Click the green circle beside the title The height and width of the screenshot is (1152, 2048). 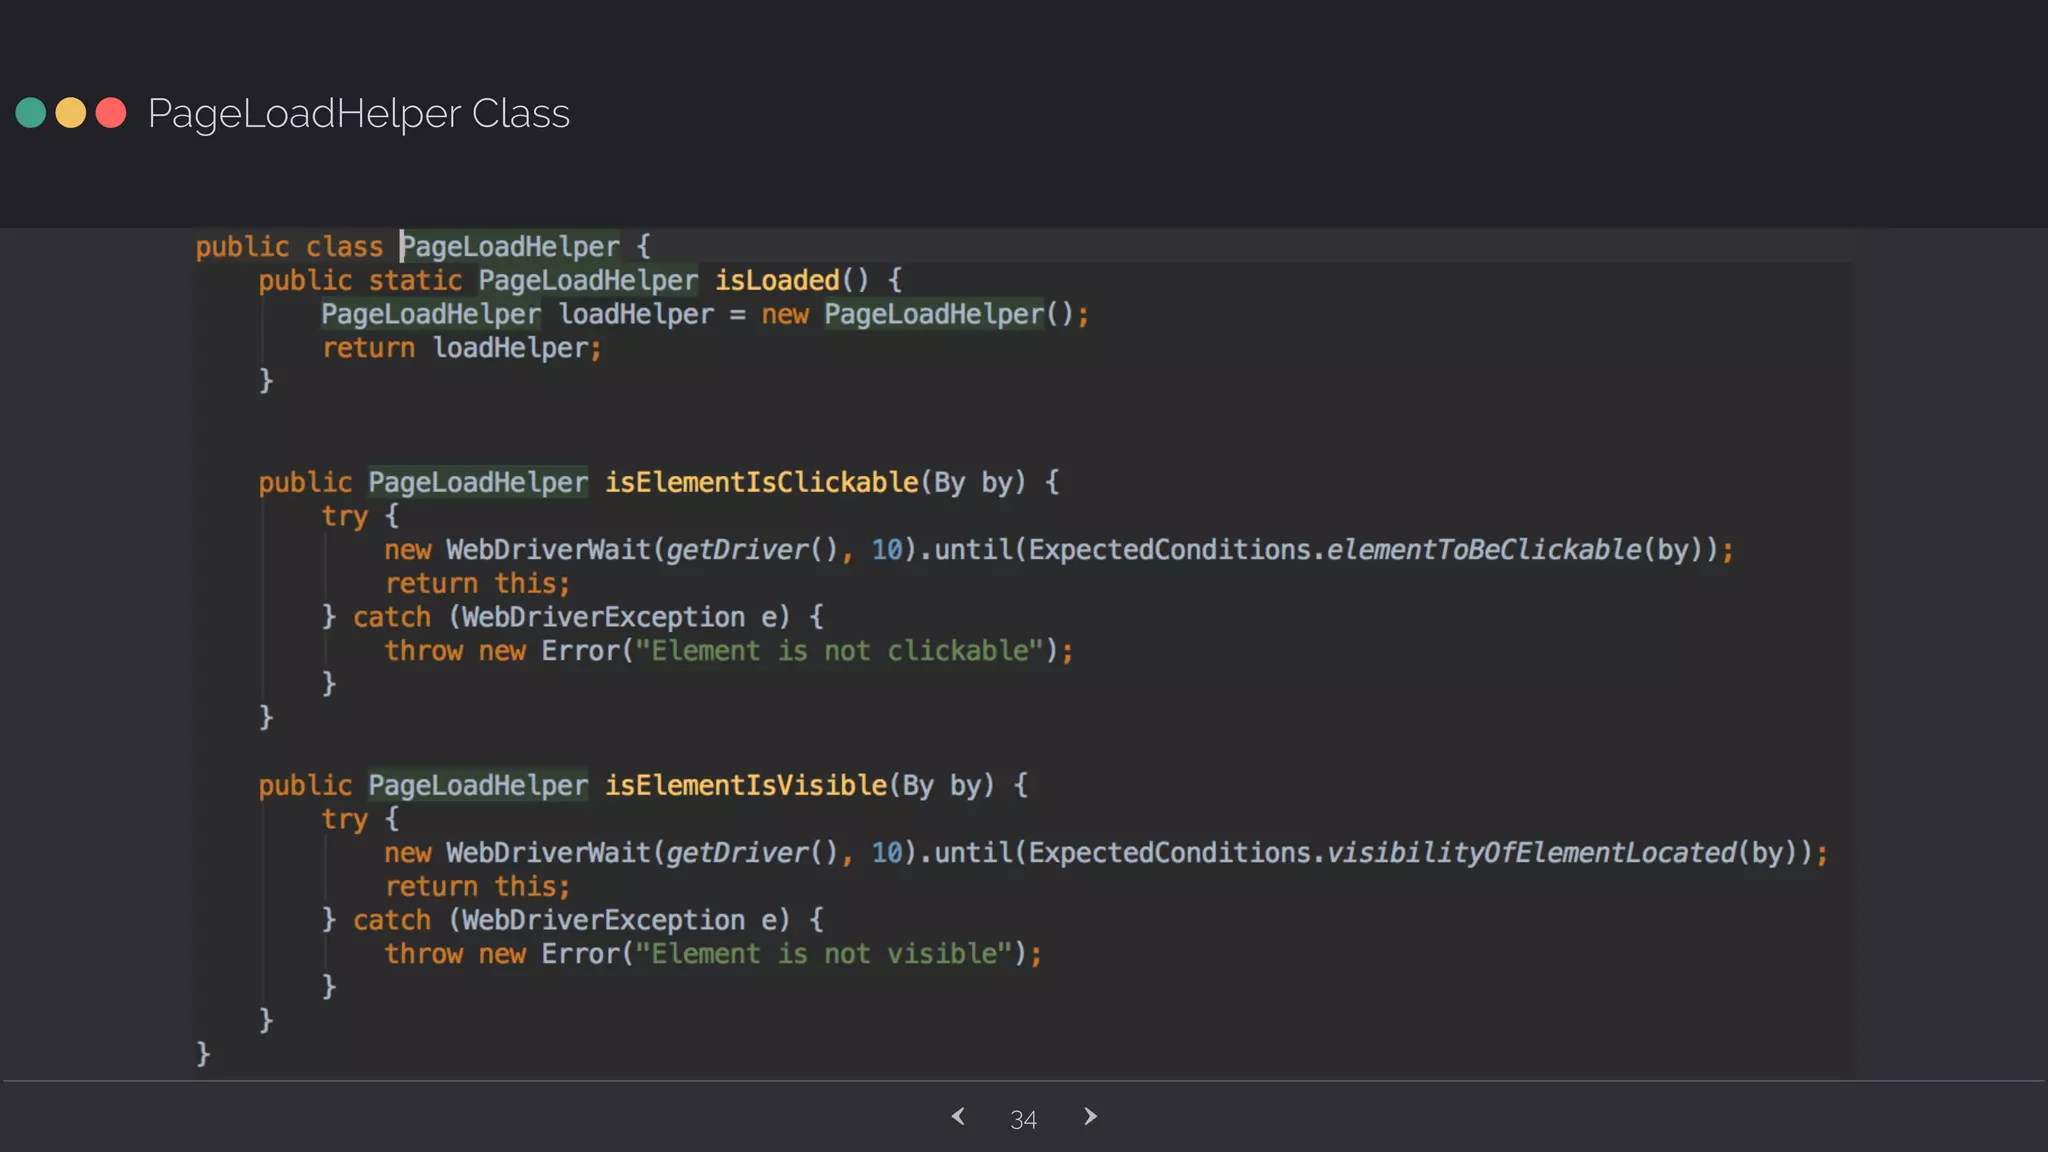coord(31,113)
